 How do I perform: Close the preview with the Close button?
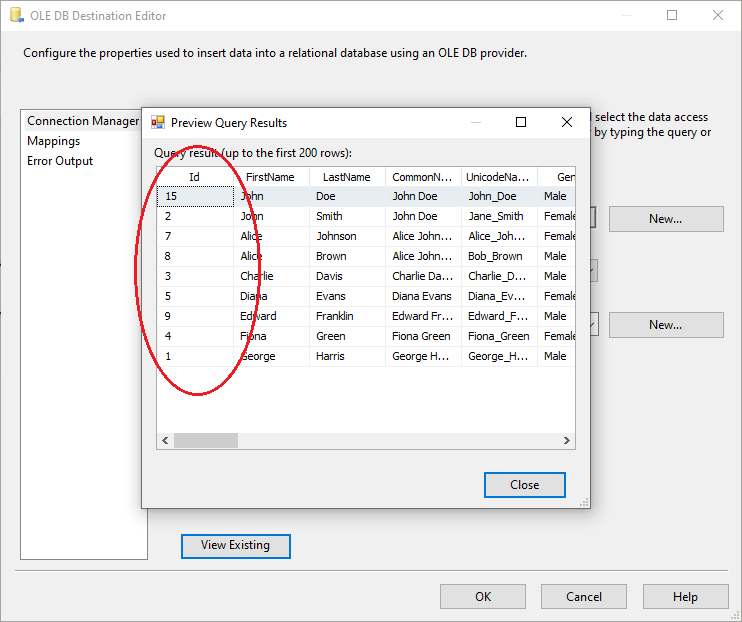pos(524,485)
